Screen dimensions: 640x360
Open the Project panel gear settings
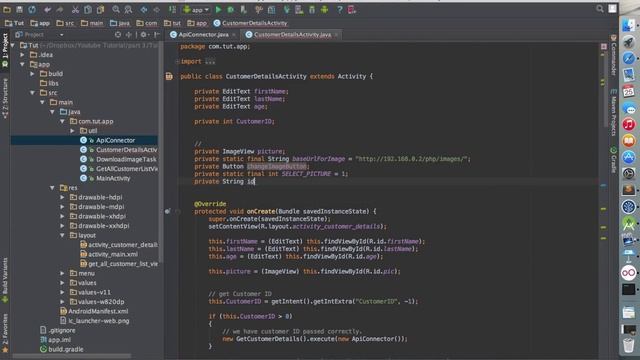144,35
